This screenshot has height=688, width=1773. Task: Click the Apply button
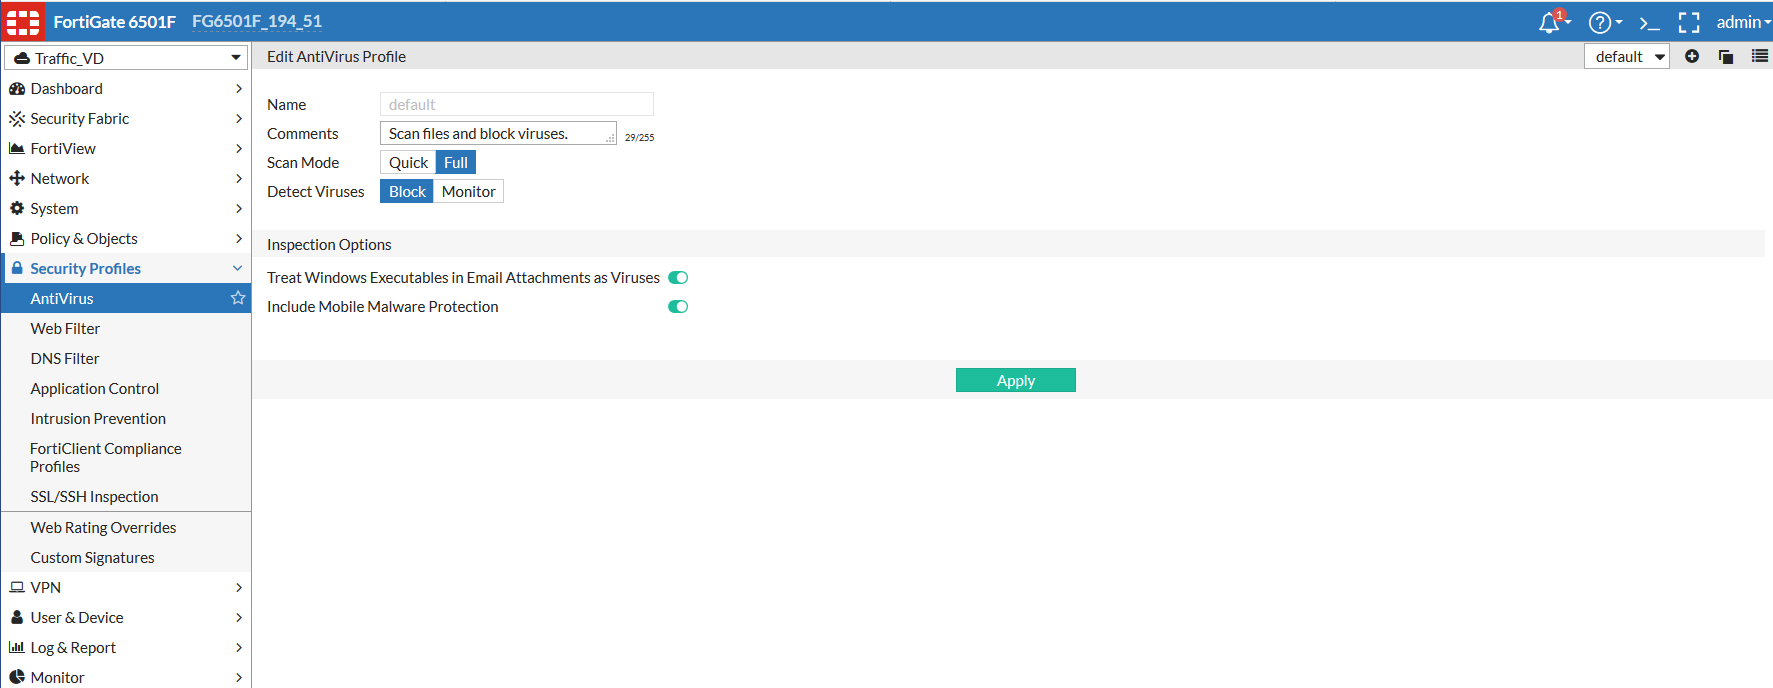[1015, 380]
